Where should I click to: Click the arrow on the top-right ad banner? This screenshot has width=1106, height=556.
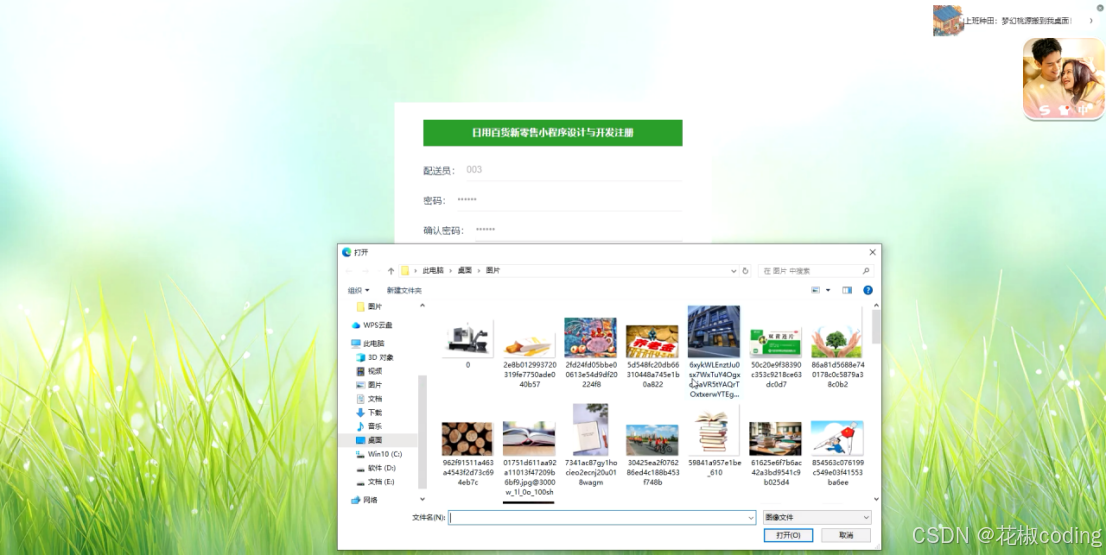tap(1091, 21)
